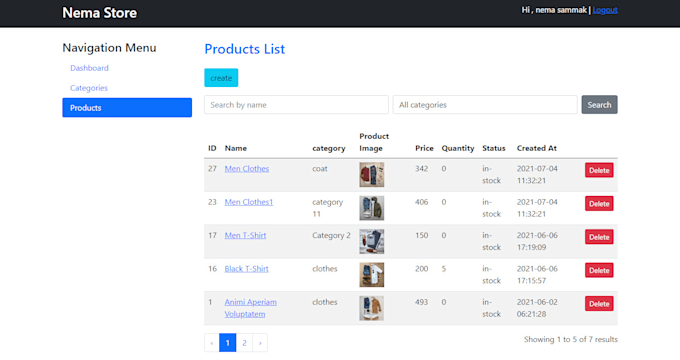Click the price value 342
Viewport: 680px width, 360px height.
422,169
